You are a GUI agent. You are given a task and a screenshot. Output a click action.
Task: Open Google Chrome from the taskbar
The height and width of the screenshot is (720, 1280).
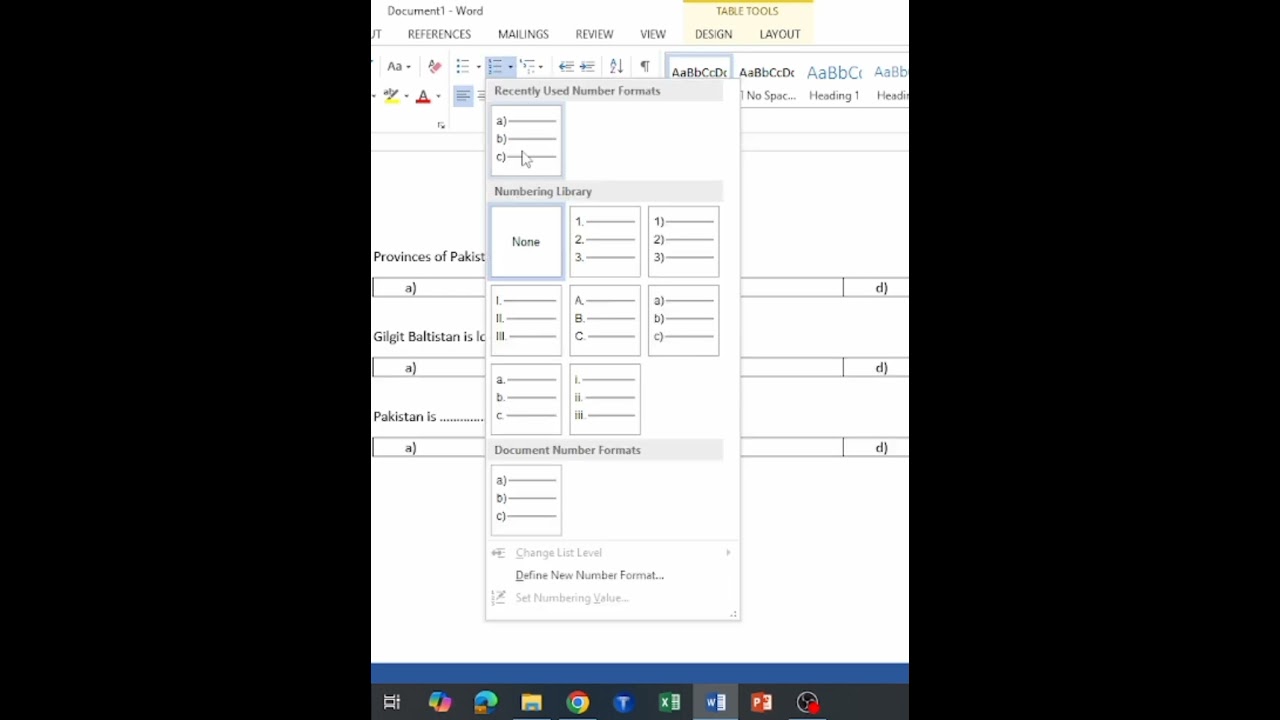click(578, 702)
